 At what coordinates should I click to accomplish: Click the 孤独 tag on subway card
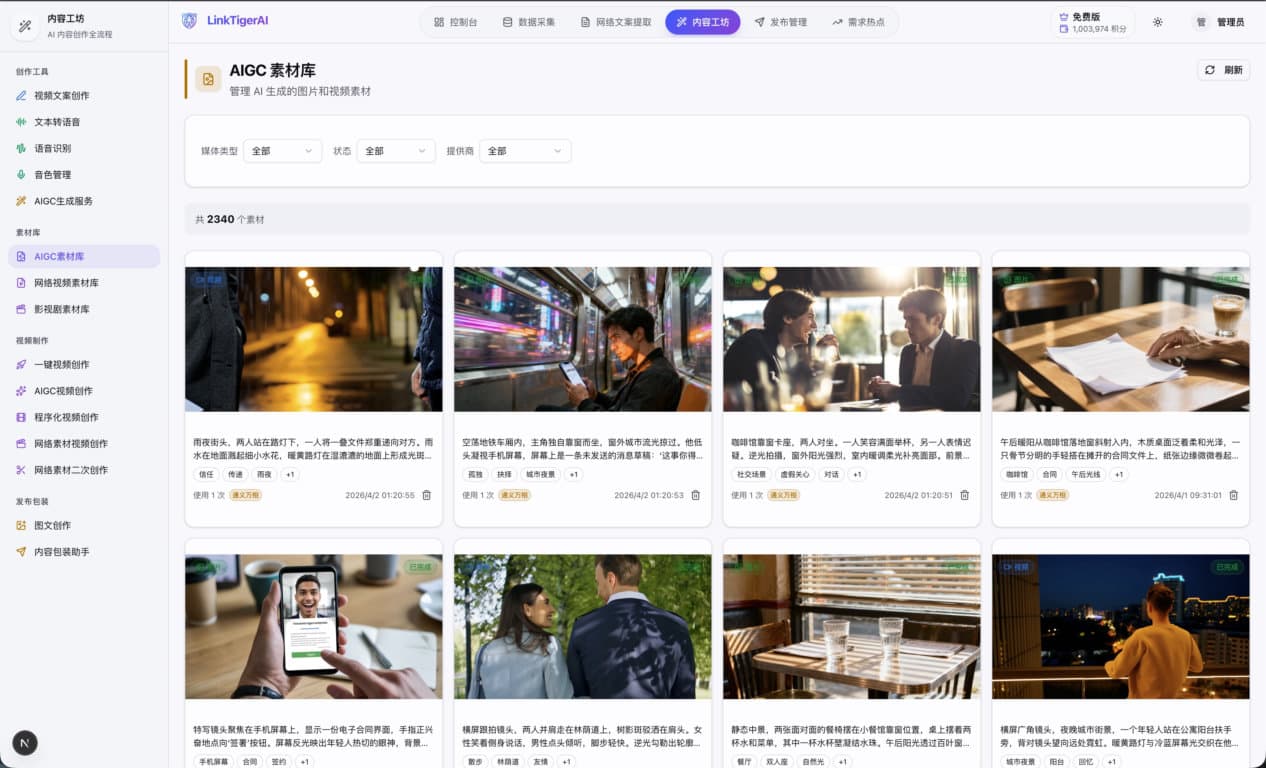pos(475,475)
